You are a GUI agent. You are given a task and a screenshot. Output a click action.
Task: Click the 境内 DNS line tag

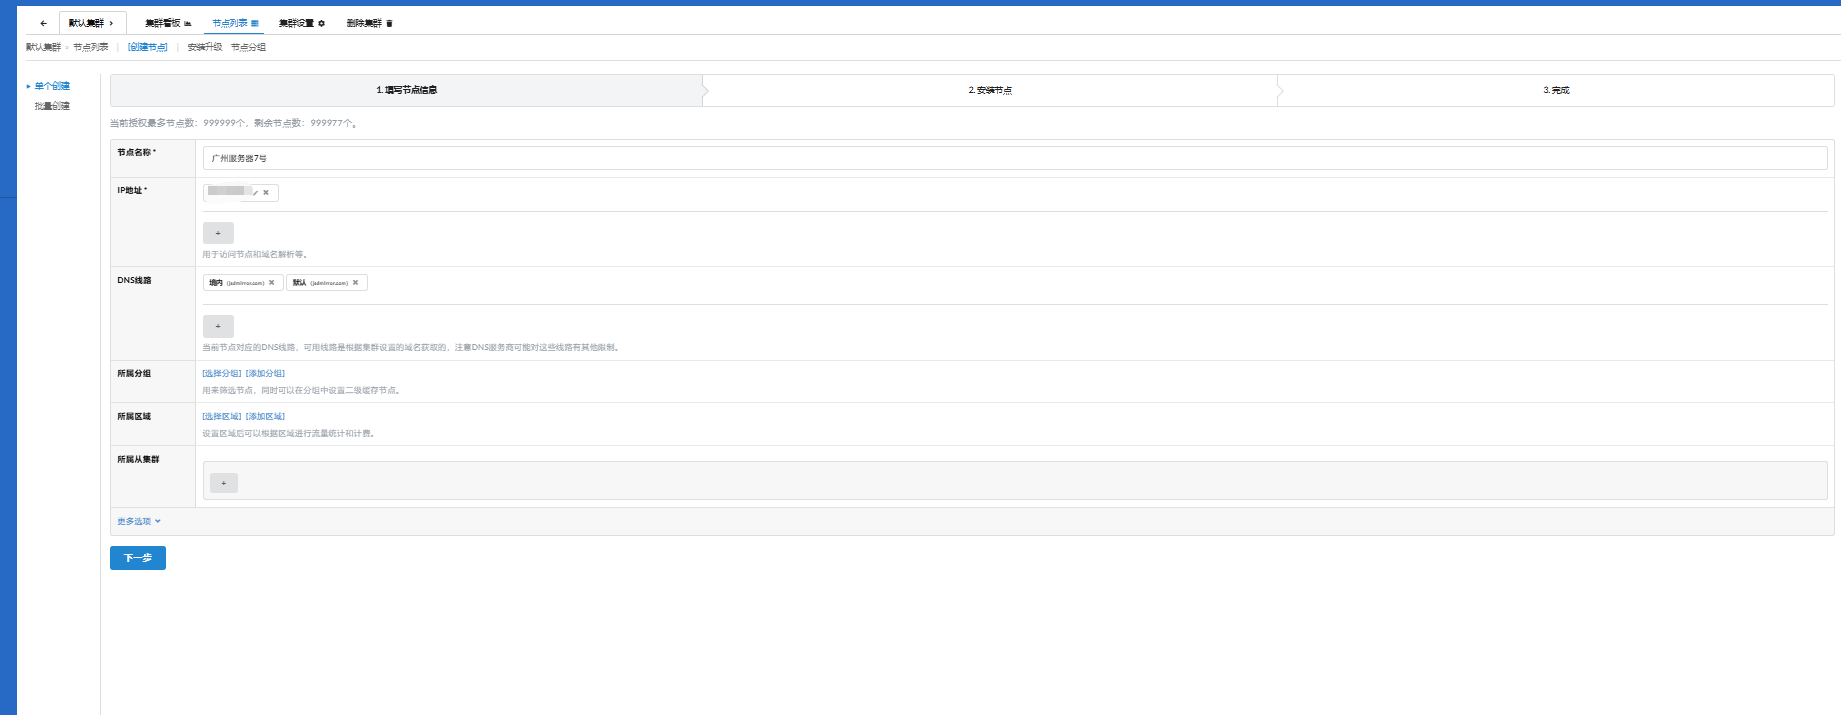(x=243, y=283)
